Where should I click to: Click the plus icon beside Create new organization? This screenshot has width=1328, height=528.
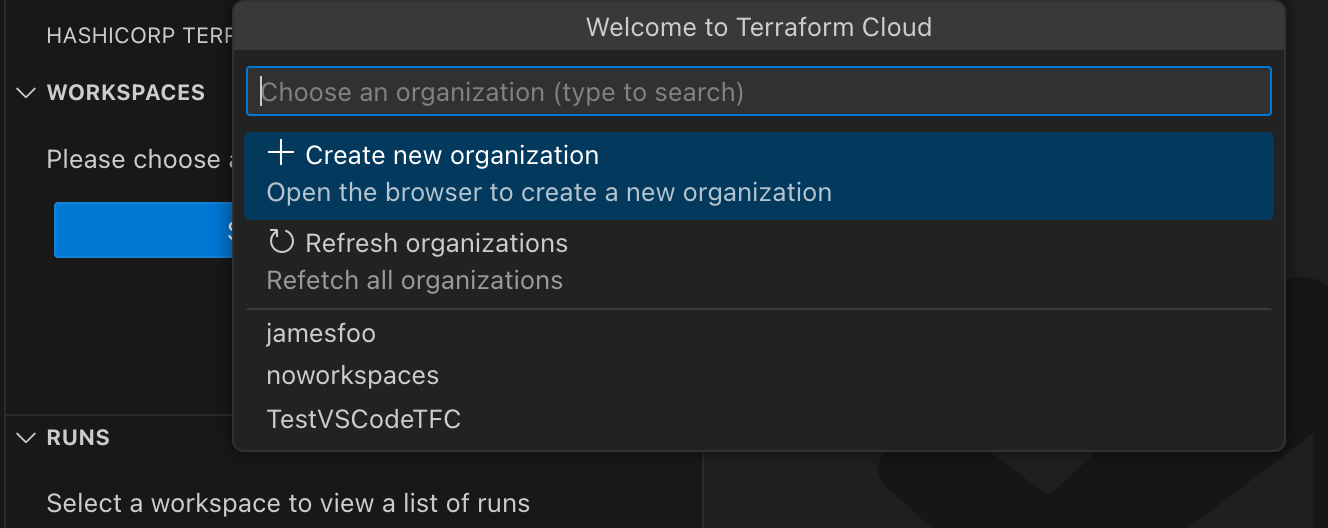282,154
